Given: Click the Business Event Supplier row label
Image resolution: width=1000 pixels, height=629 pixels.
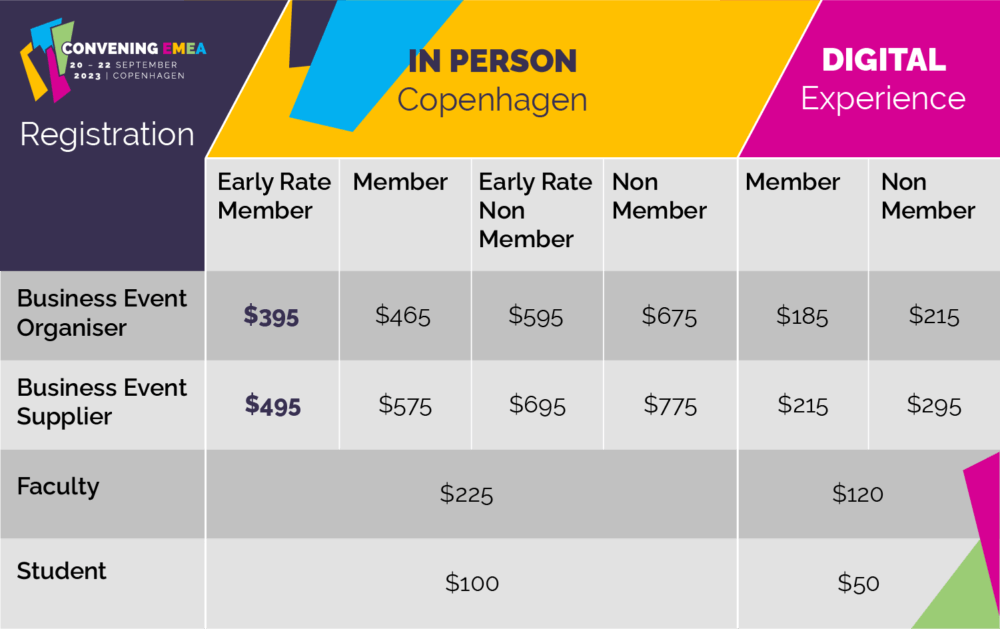Looking at the screenshot, I should [x=102, y=401].
